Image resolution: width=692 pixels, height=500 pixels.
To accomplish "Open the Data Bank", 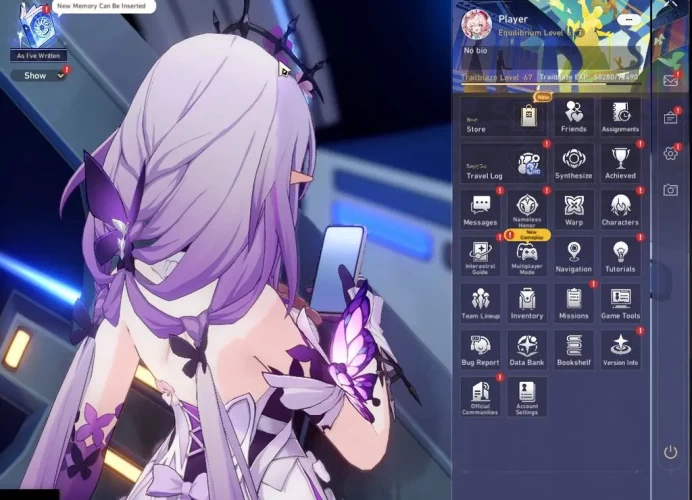I will [527, 350].
